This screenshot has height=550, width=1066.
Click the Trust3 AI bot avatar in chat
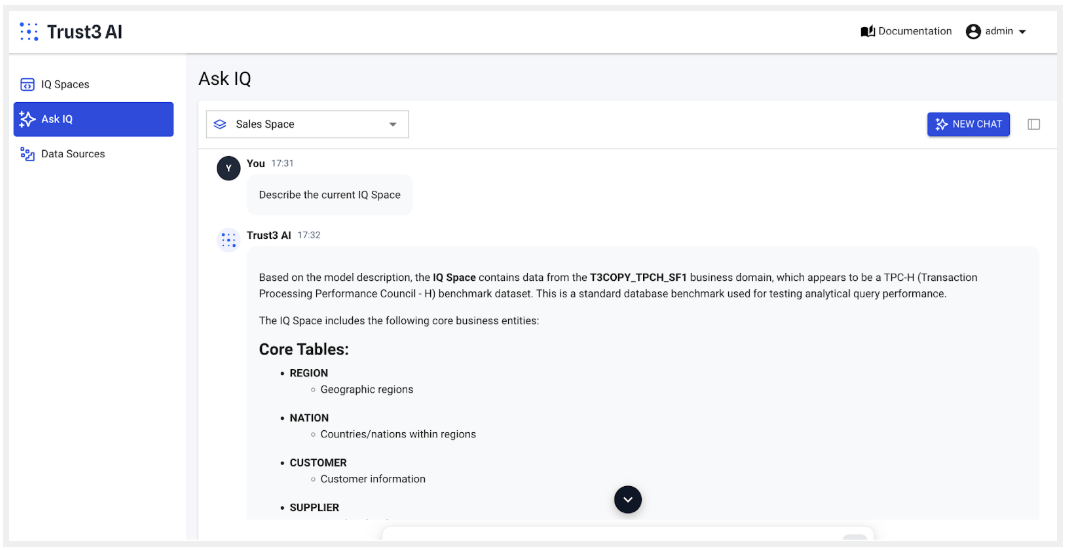[229, 240]
